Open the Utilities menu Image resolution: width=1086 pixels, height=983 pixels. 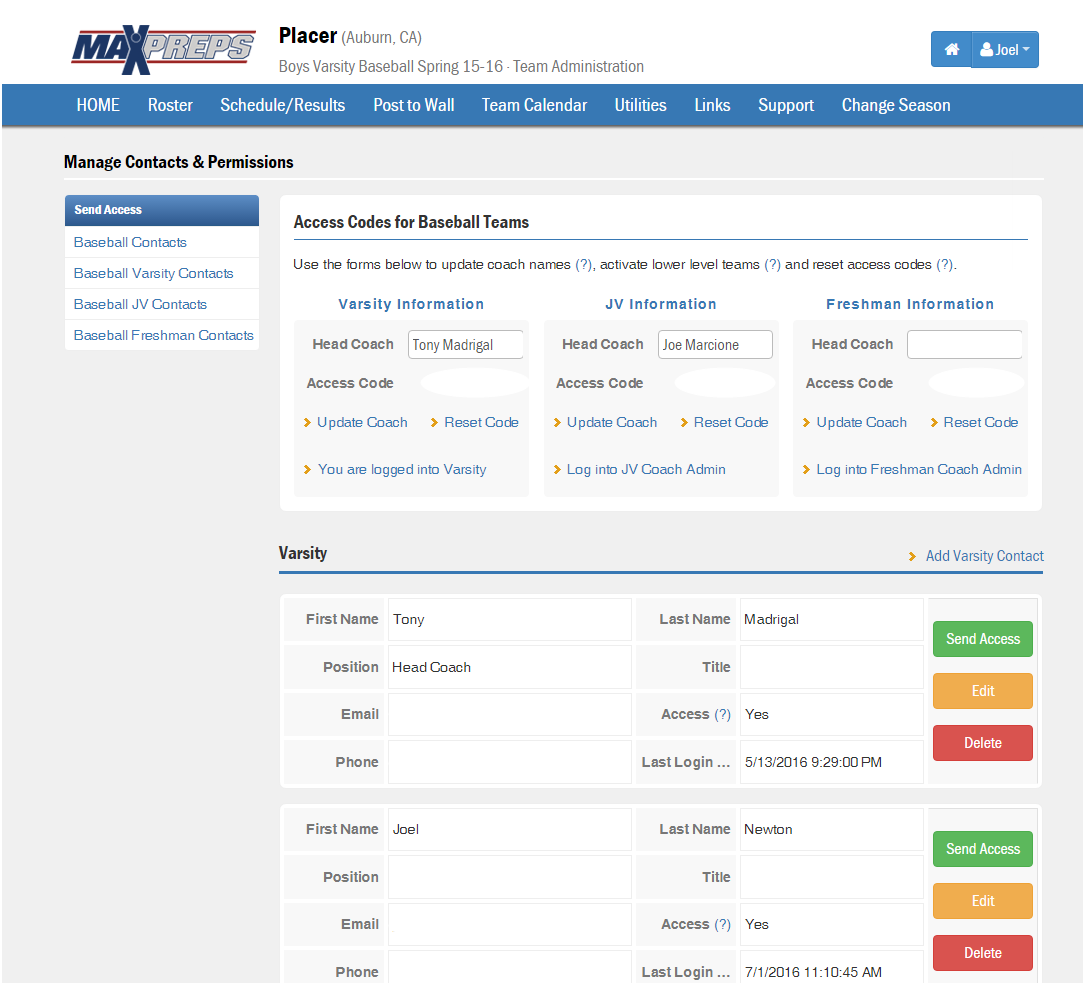[x=640, y=105]
